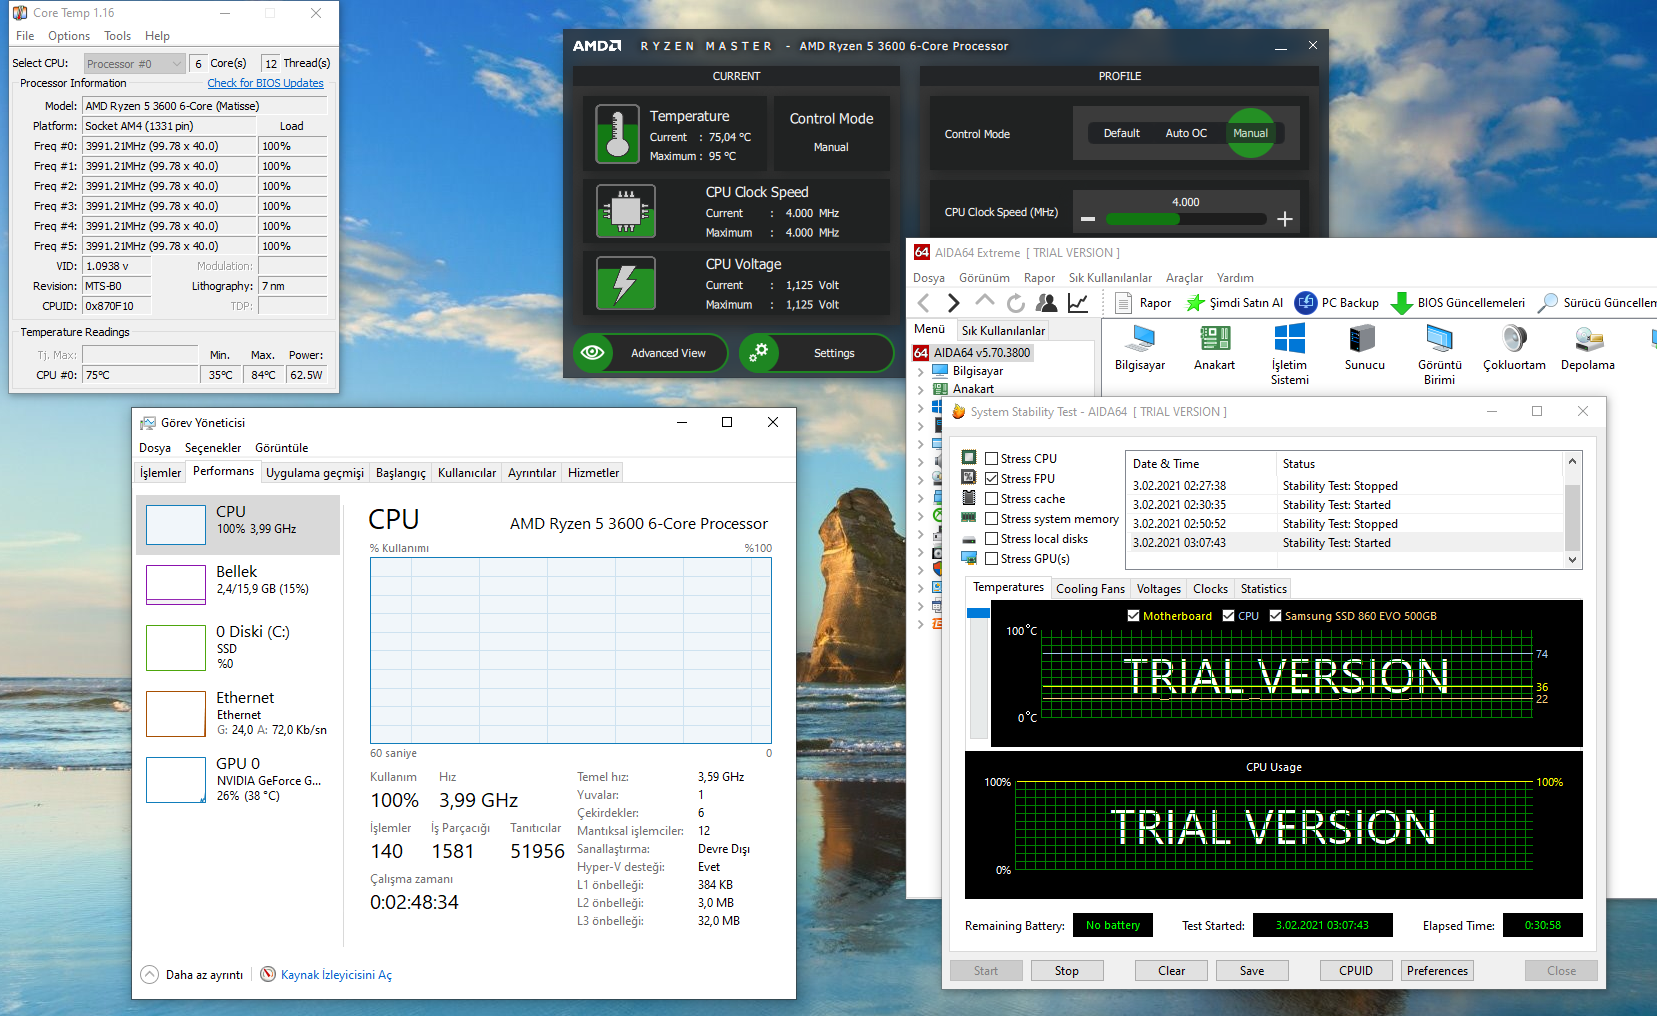
Task: Open Tools menu in Core Temp
Action: 118,36
